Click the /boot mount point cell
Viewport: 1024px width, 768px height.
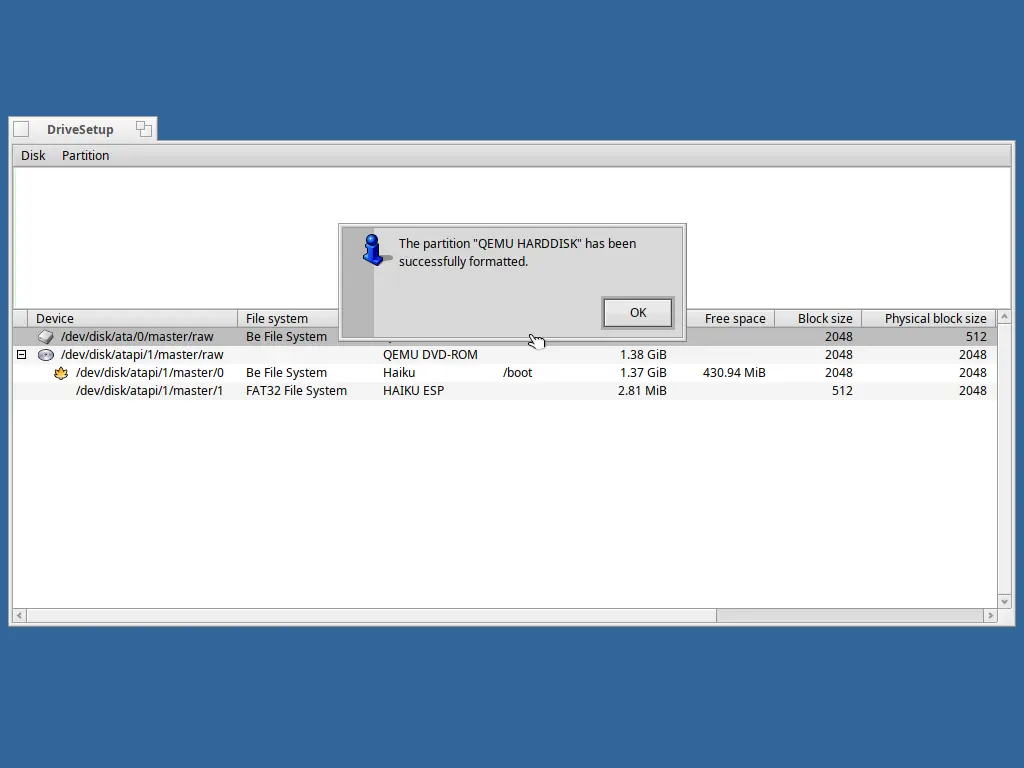(518, 373)
